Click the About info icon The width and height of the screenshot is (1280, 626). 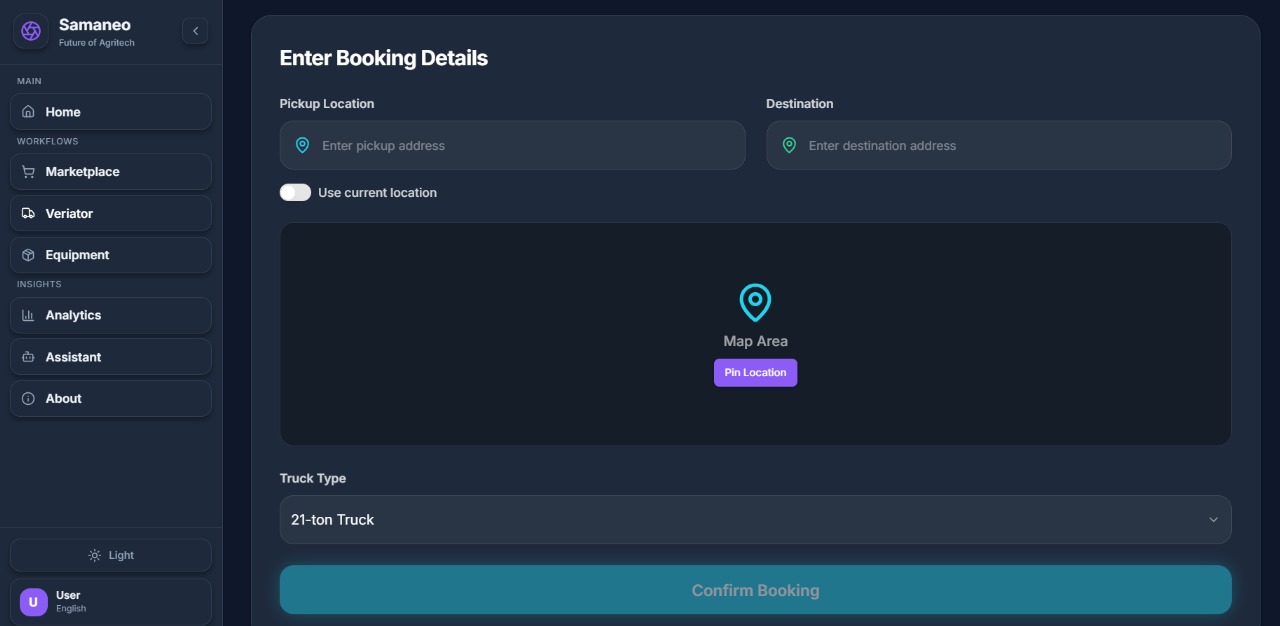[28, 399]
